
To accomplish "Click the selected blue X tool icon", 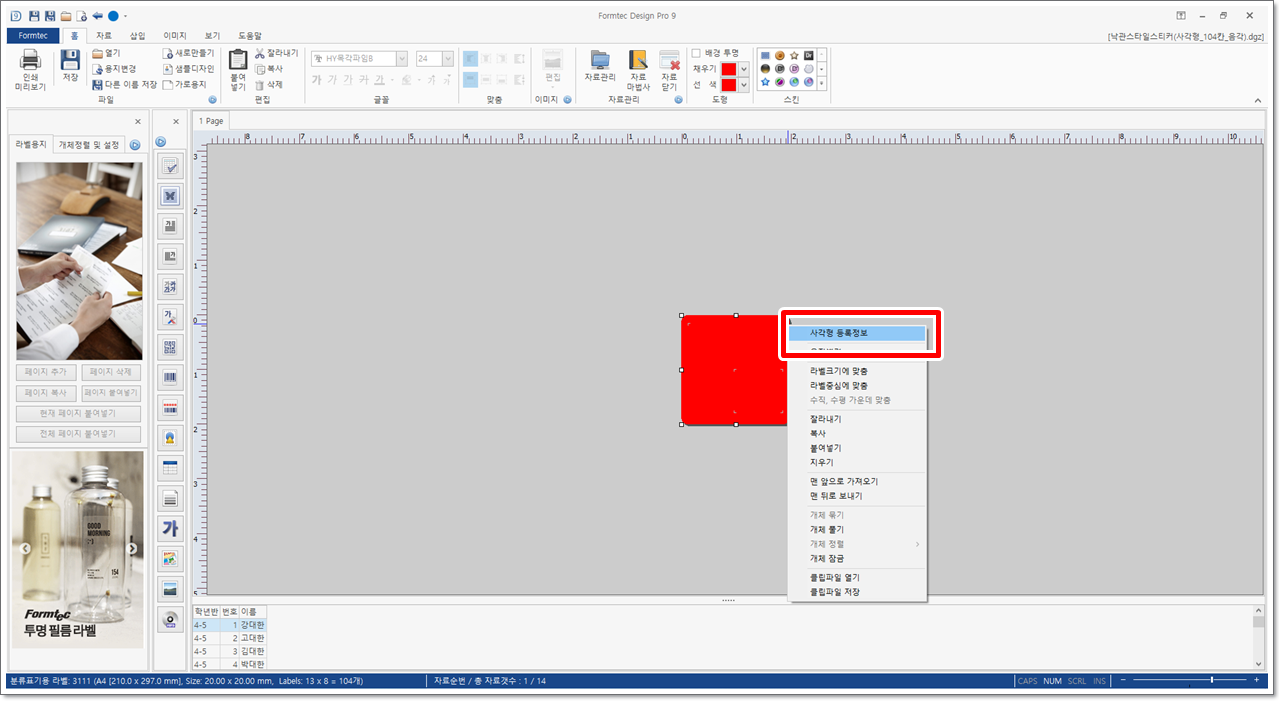I will tap(170, 196).
